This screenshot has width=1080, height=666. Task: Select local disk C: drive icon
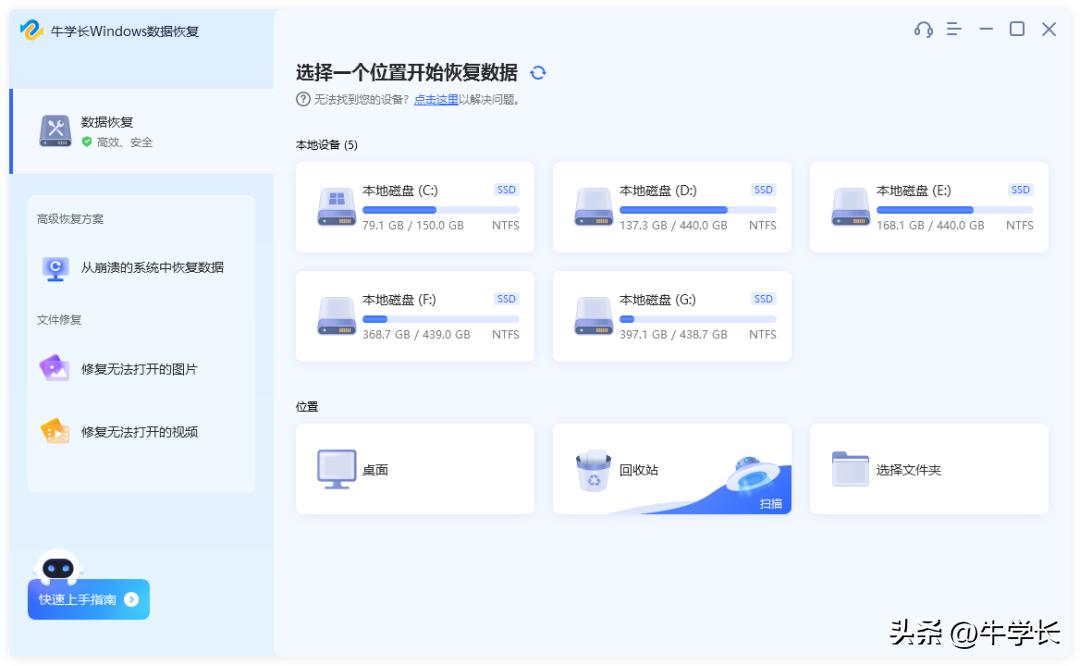pyautogui.click(x=337, y=207)
